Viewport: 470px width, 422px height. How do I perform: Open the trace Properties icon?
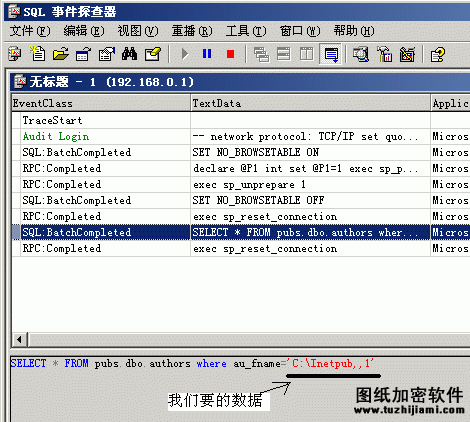click(107, 54)
